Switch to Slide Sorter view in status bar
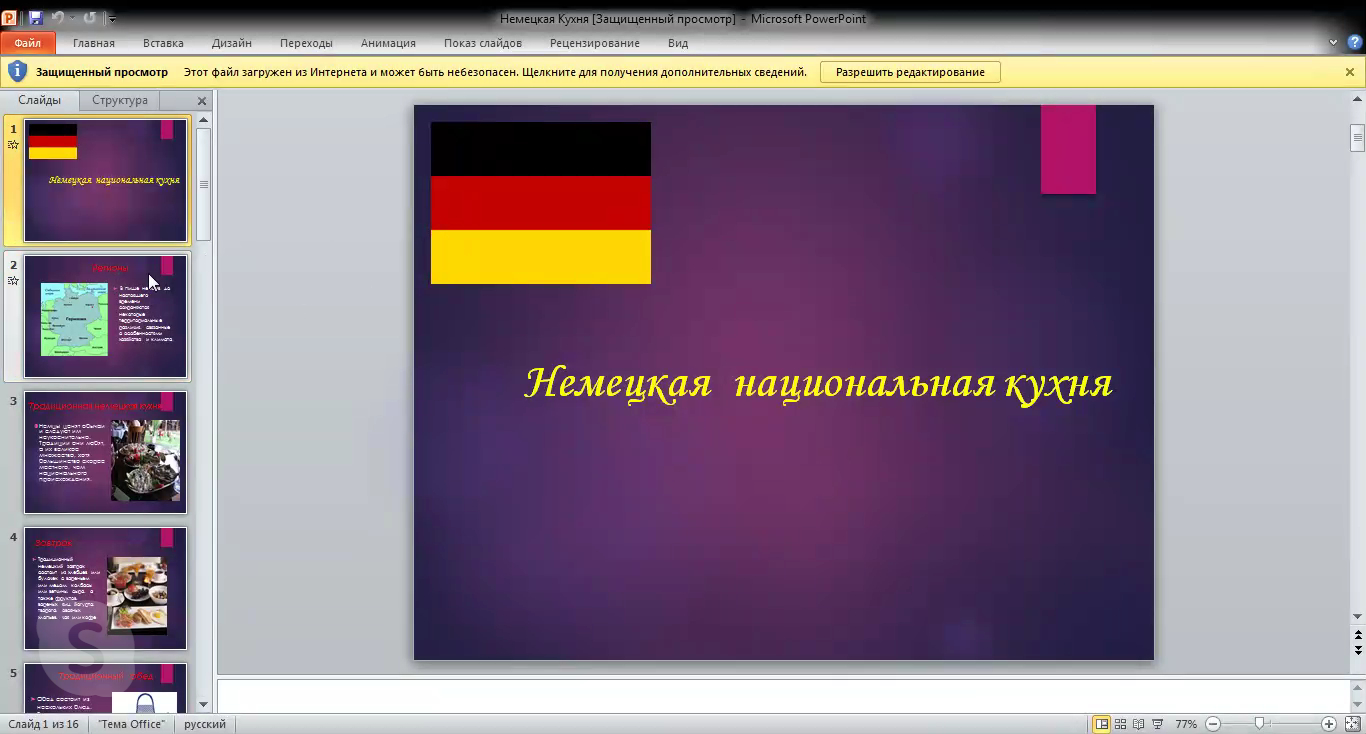Viewport: 1366px width, 734px height. pyautogui.click(x=1120, y=724)
